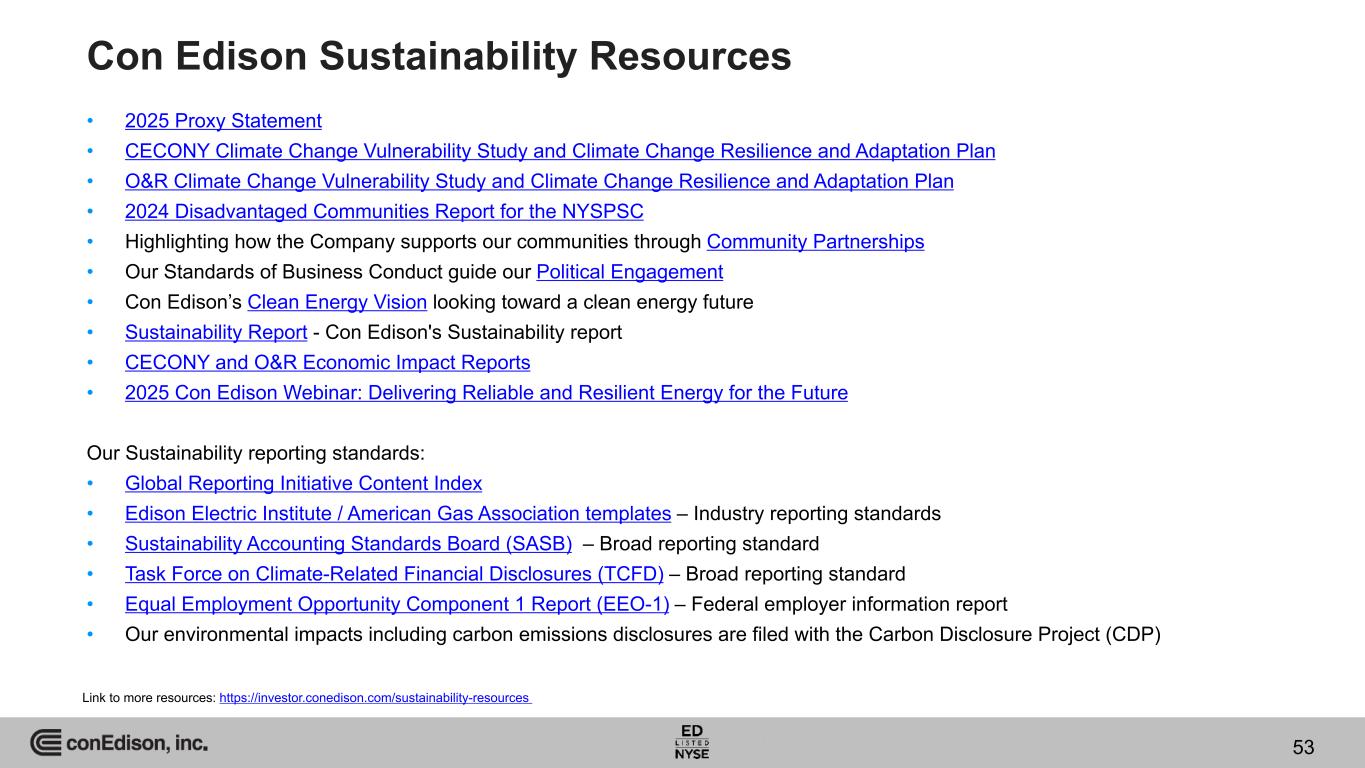
Task: Click the ED Listed NYSE badge
Action: [x=692, y=742]
